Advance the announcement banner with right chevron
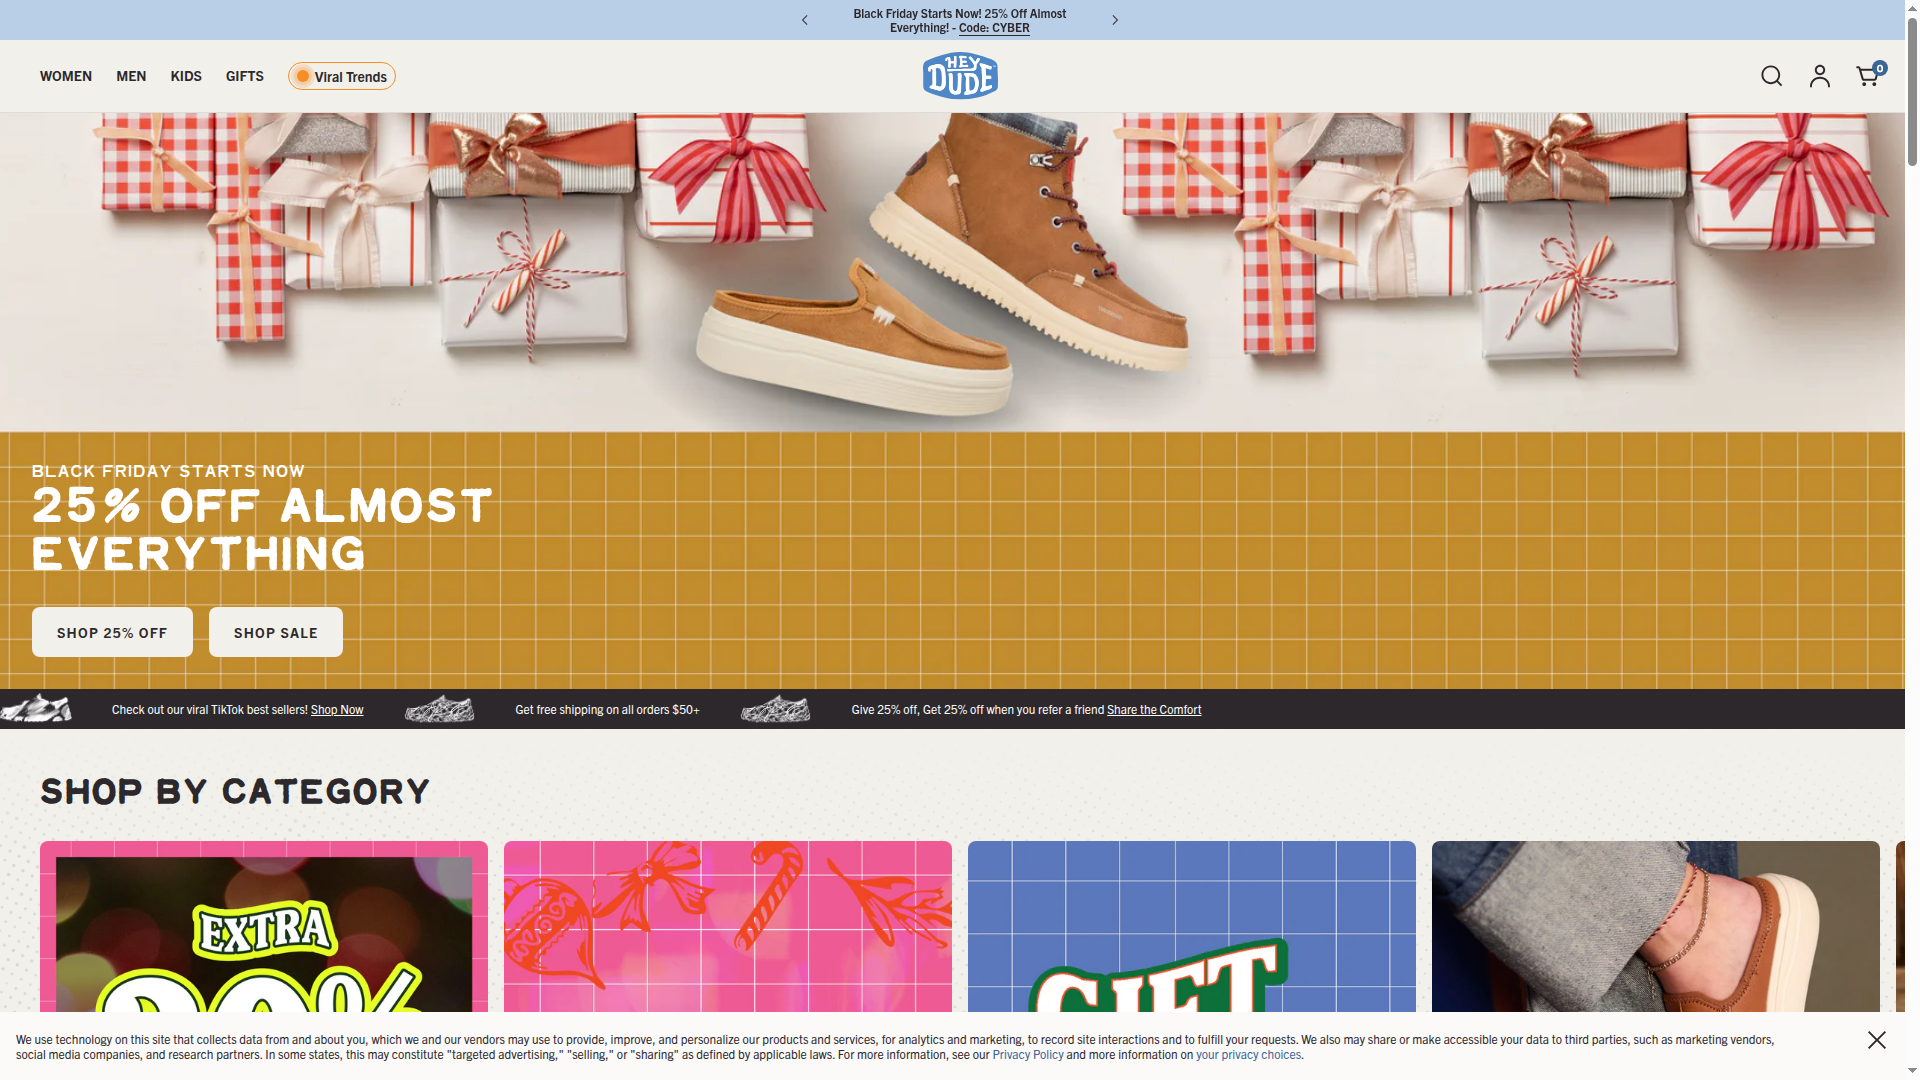Image resolution: width=1920 pixels, height=1080 pixels. [1114, 19]
